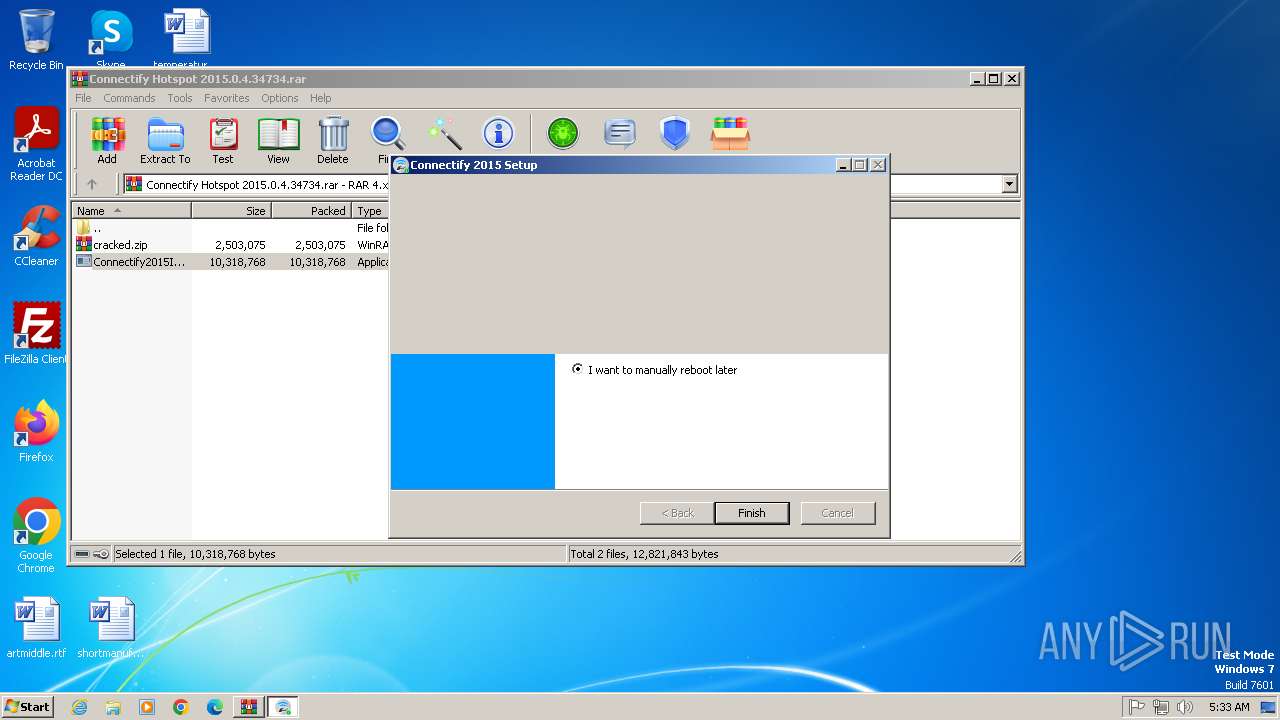Click the 5:33 AM clock in tray
1280x720 pixels.
1229,707
